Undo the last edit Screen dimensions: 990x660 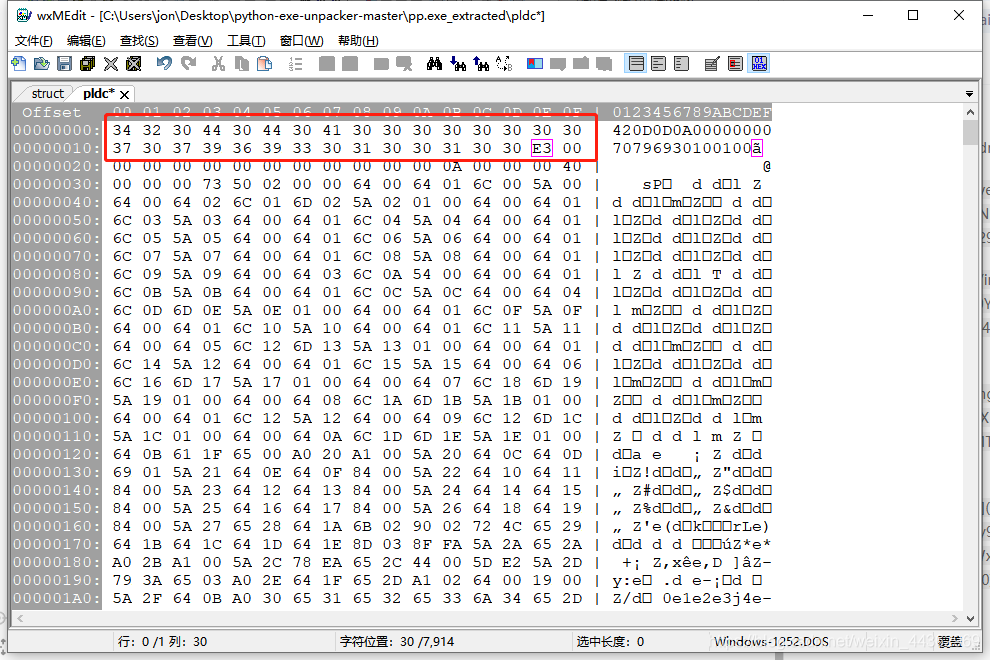164,64
